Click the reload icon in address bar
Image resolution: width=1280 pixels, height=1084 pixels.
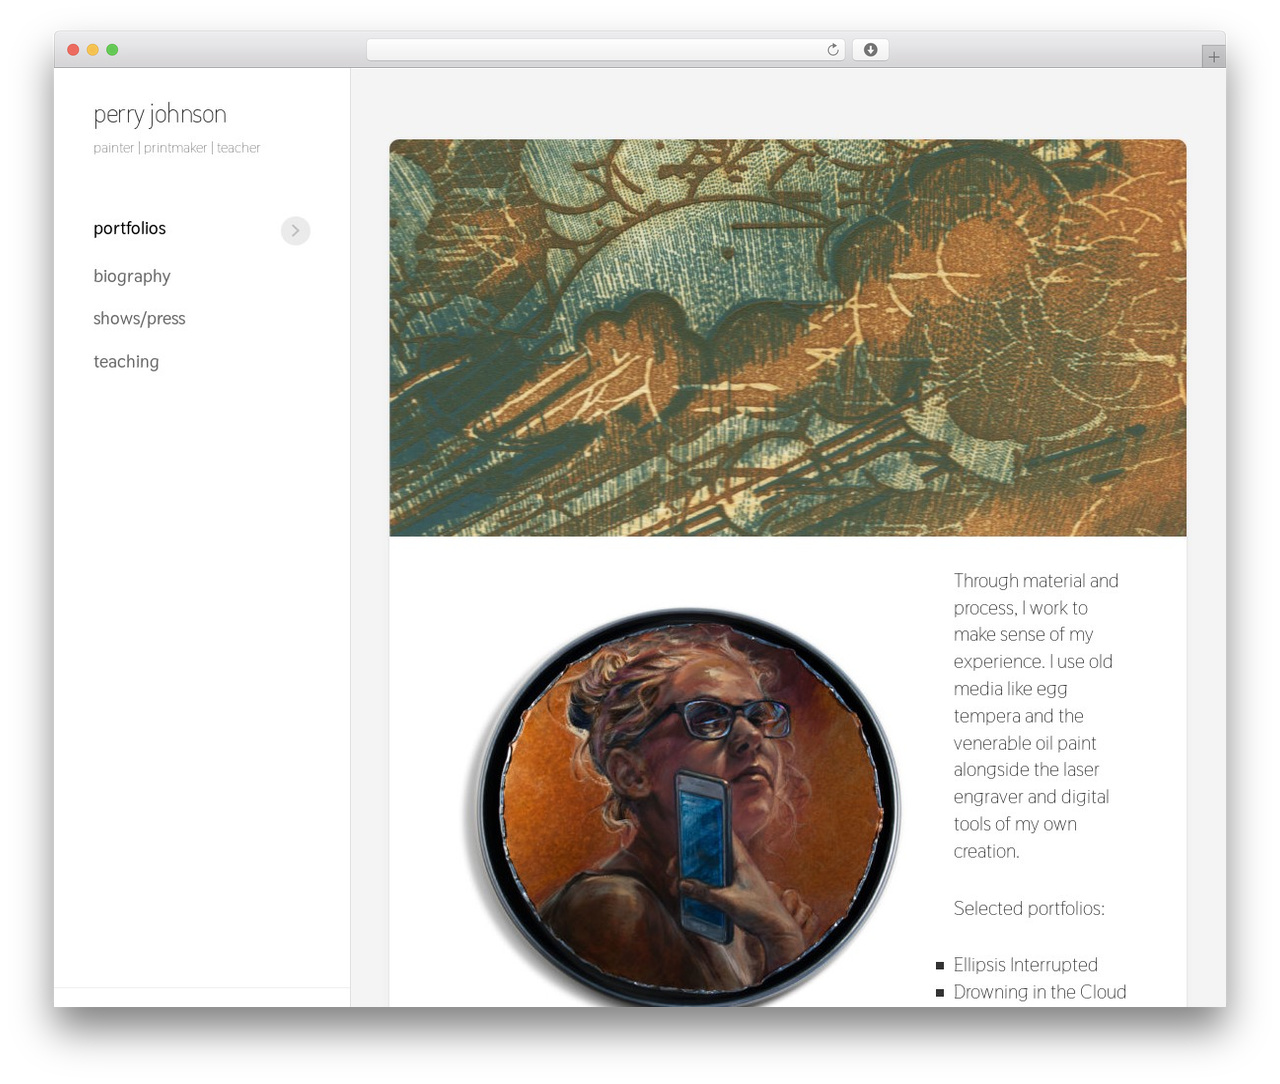(x=832, y=50)
